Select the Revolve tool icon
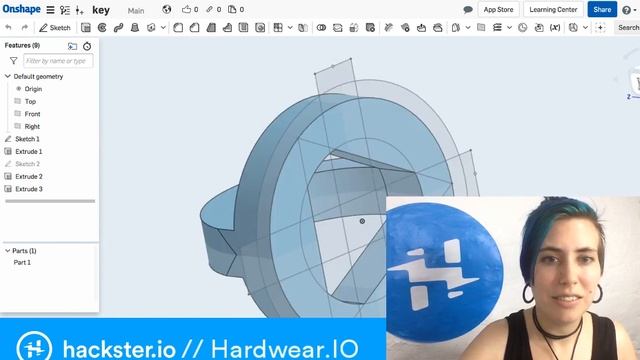Viewport: 640px width, 360px height. [x=102, y=28]
